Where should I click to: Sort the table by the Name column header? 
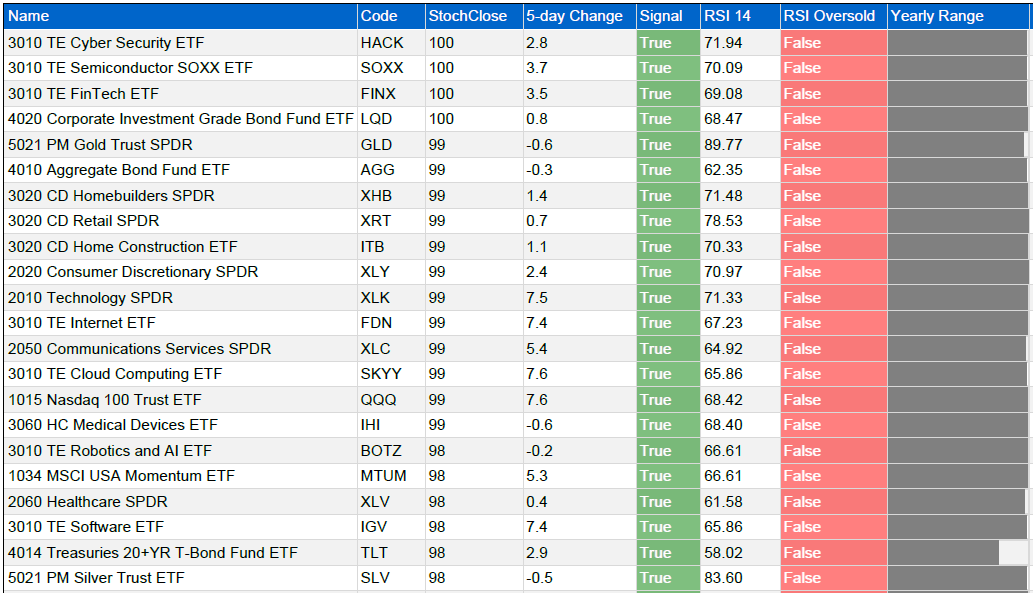point(180,16)
